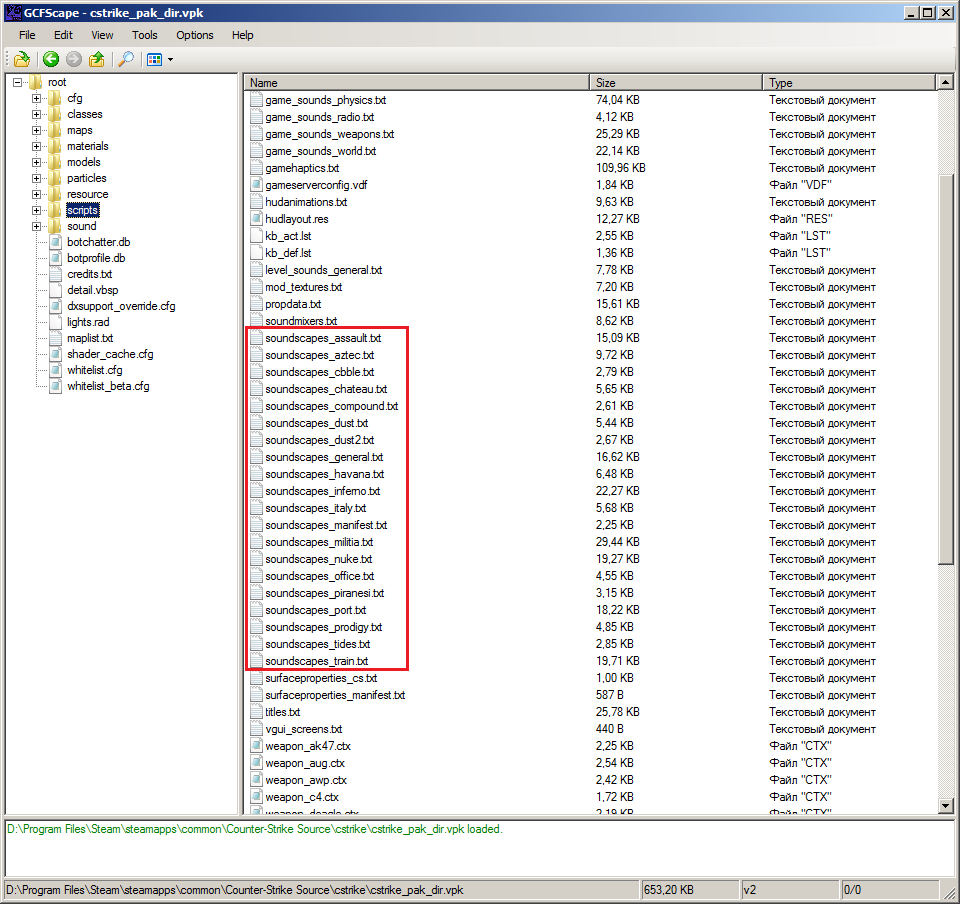This screenshot has width=960, height=904.
Task: Open the Tools menu
Action: 144,35
